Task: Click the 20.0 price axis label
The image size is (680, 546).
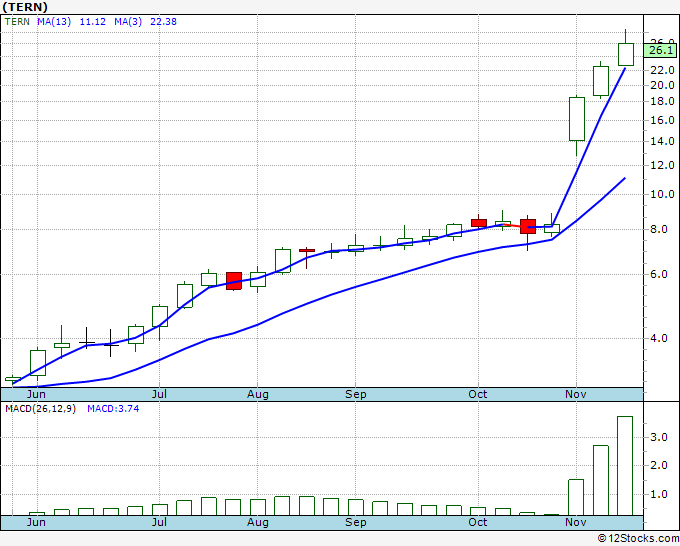Action: [662, 85]
